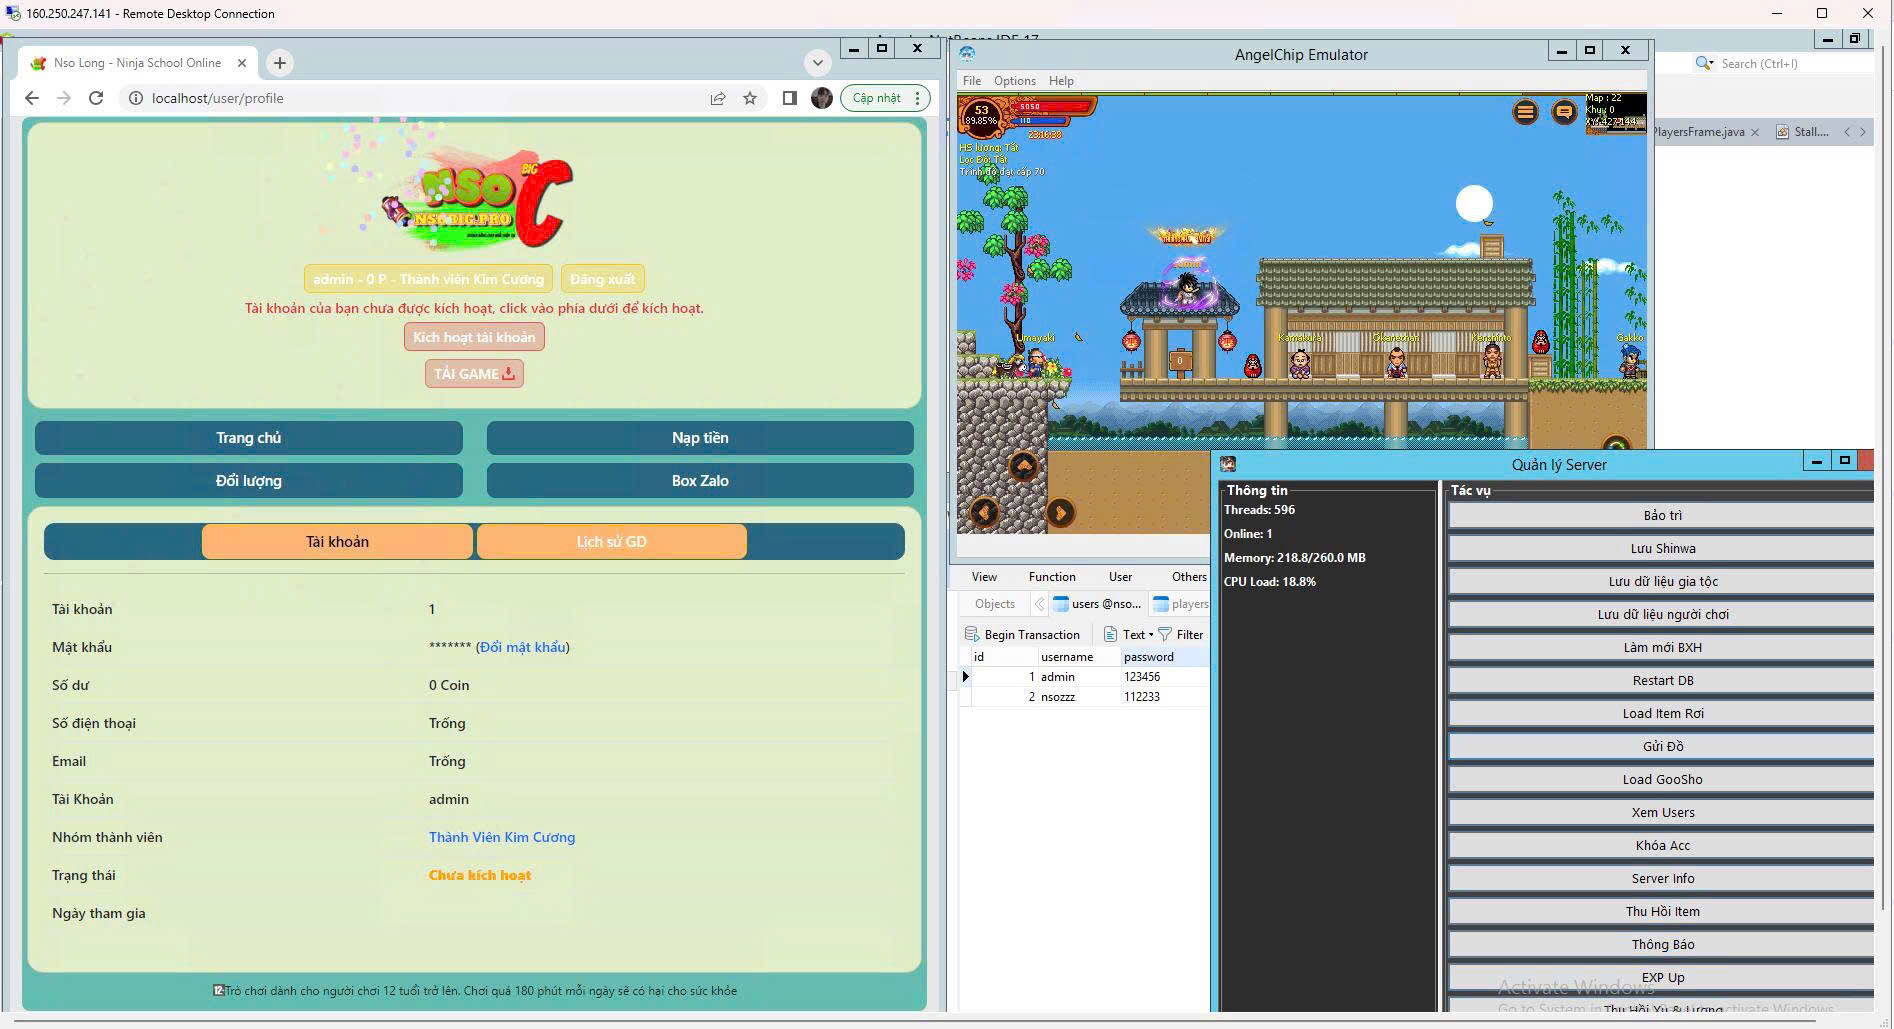Click the browser Cập nhật update button
The width and height of the screenshot is (1894, 1029).
point(877,98)
